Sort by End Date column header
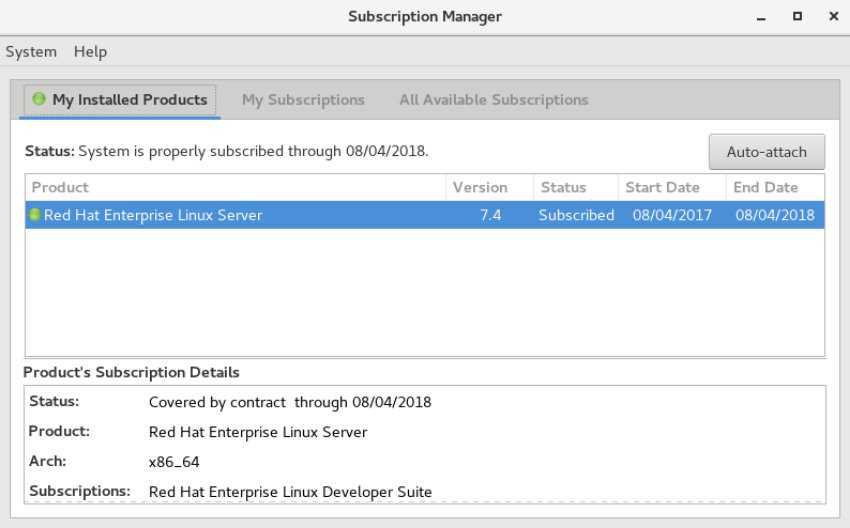Image resolution: width=850 pixels, height=528 pixels. (775, 188)
